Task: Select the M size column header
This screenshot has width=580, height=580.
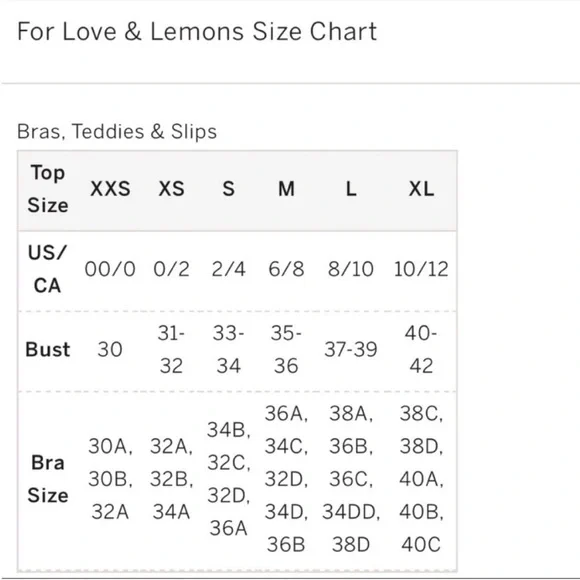Action: pyautogui.click(x=286, y=189)
